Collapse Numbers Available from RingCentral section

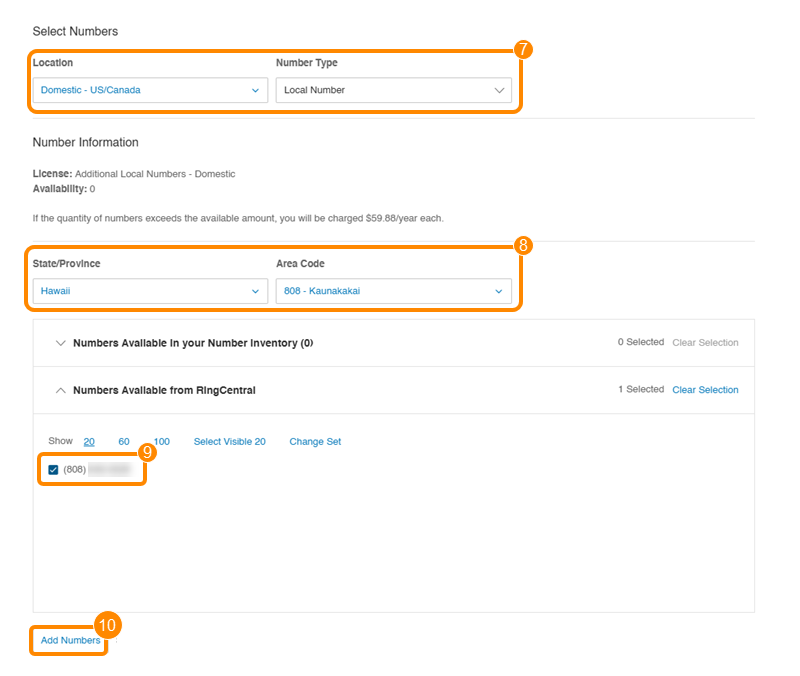point(164,390)
